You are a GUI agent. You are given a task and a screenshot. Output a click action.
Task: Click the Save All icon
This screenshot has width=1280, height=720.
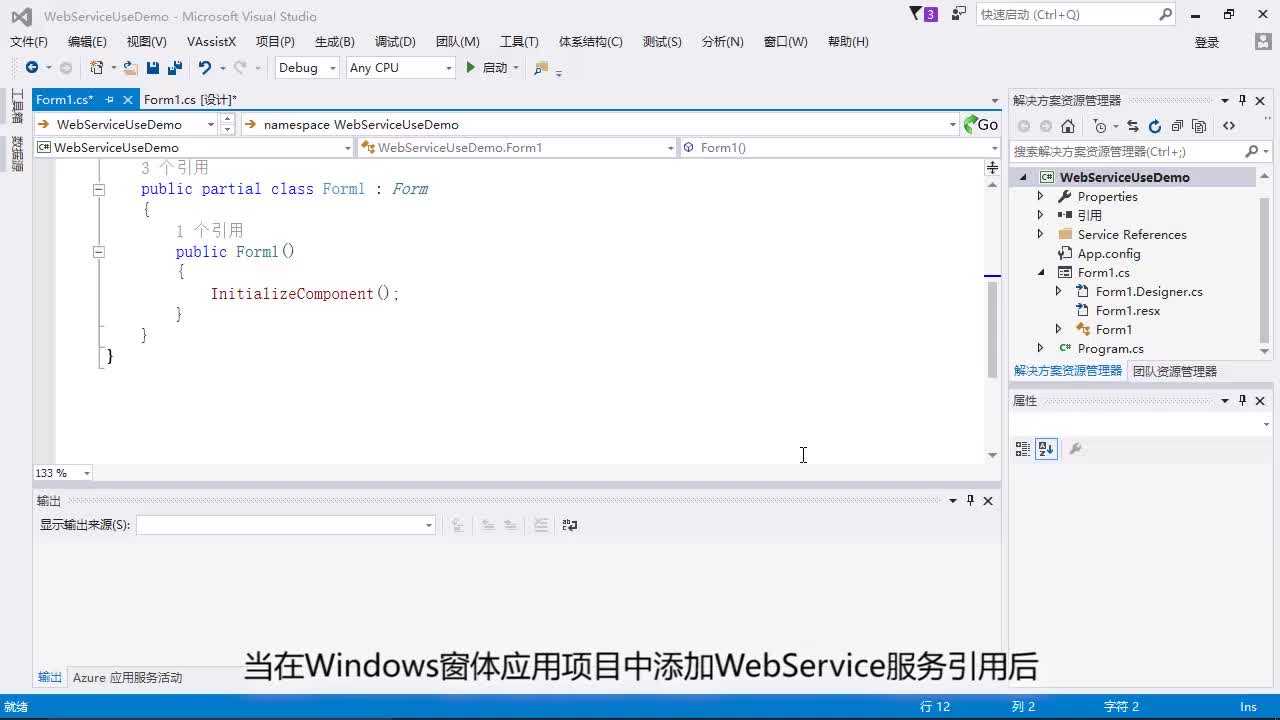point(175,67)
